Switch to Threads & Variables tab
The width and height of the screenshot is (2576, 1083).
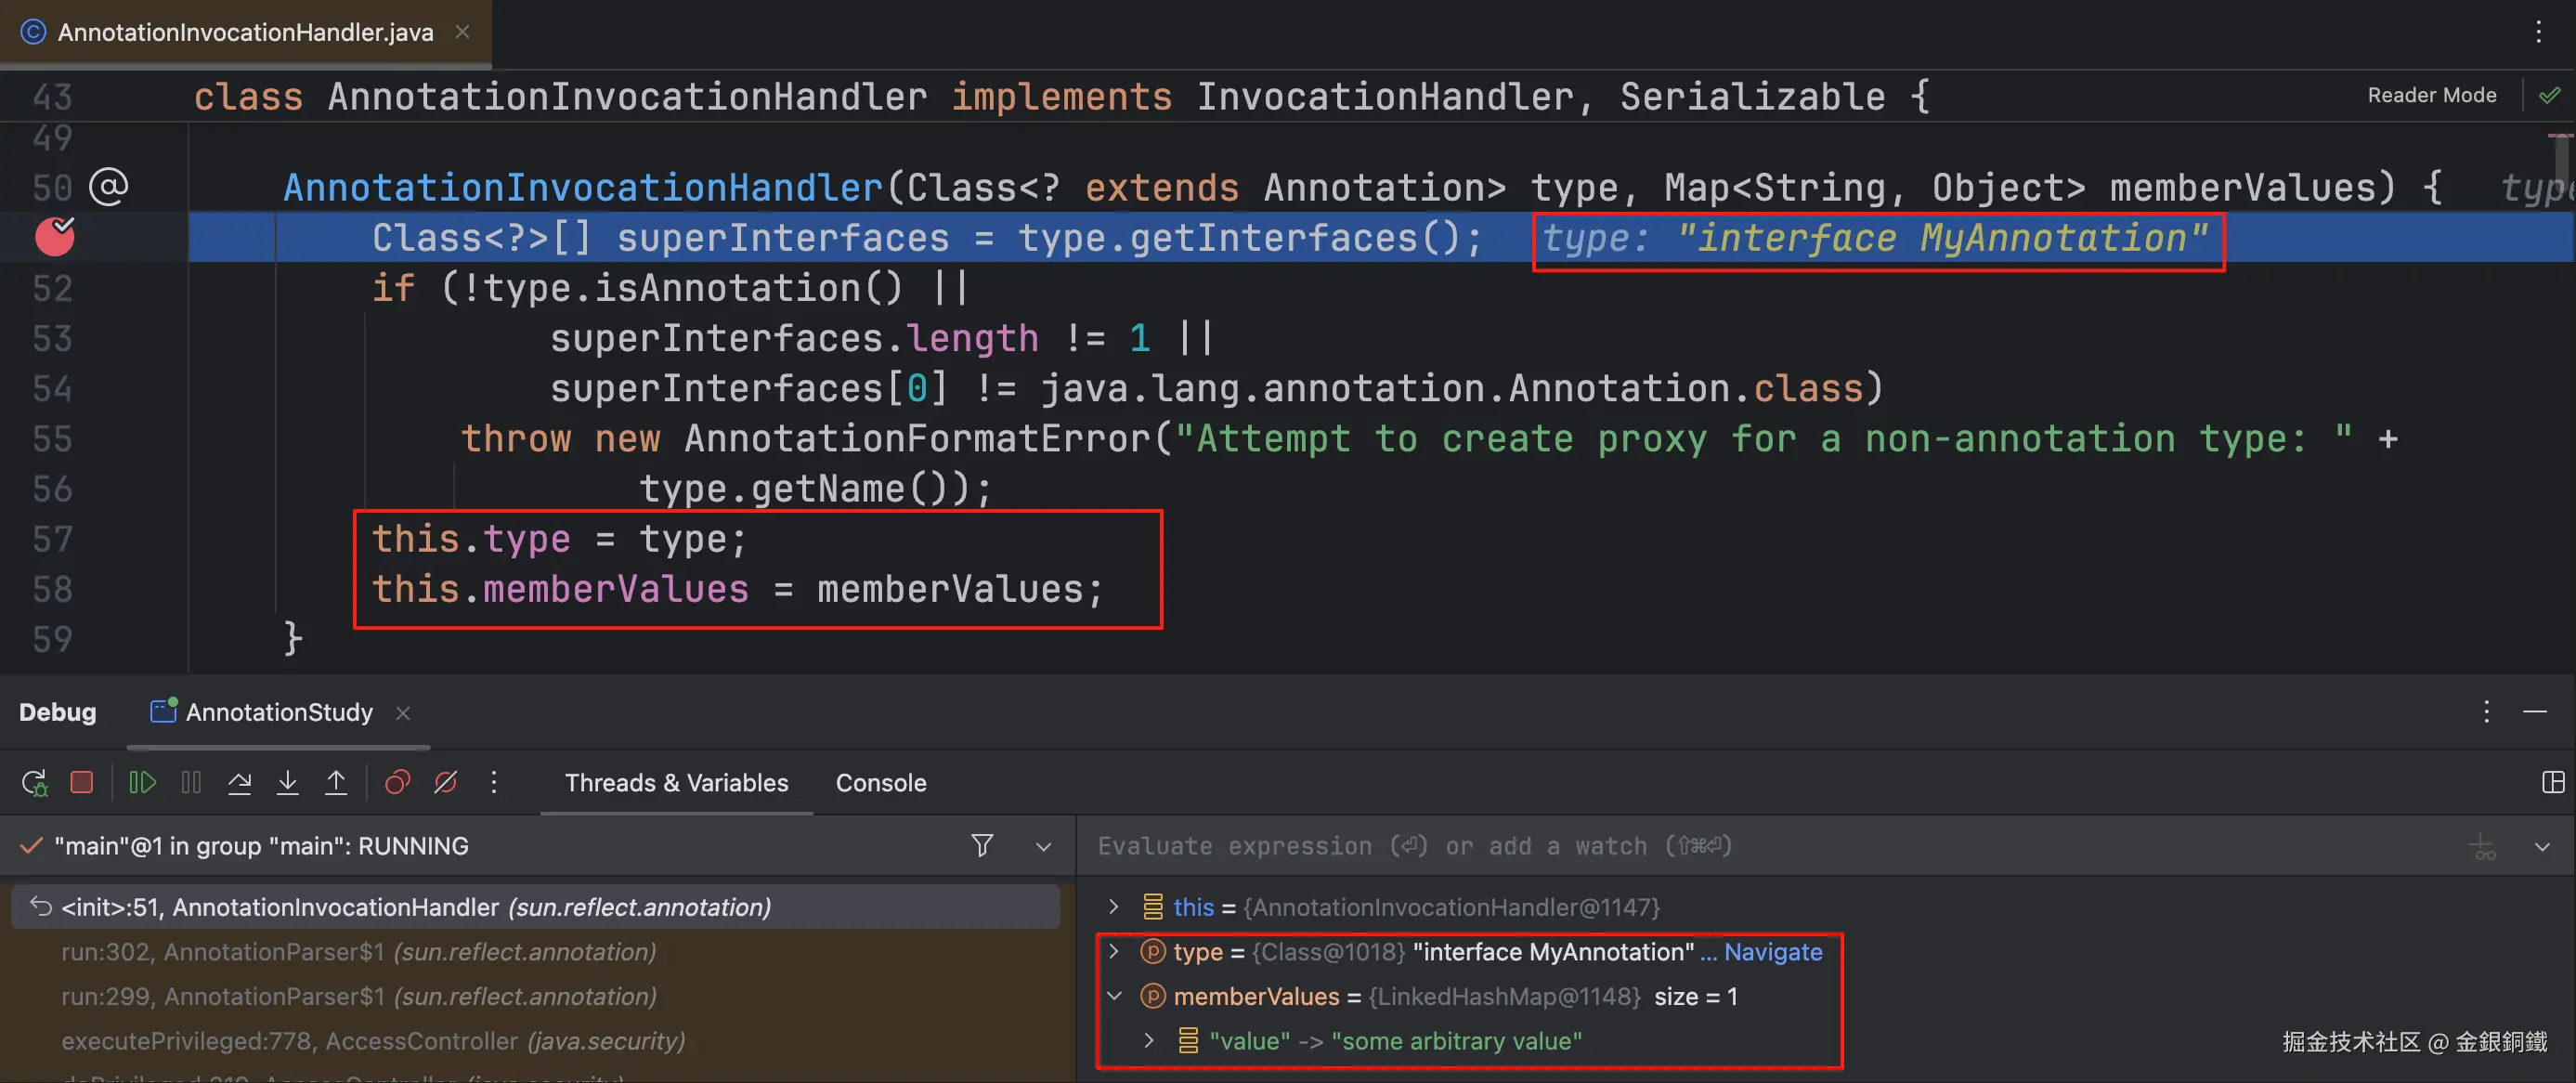coord(676,783)
